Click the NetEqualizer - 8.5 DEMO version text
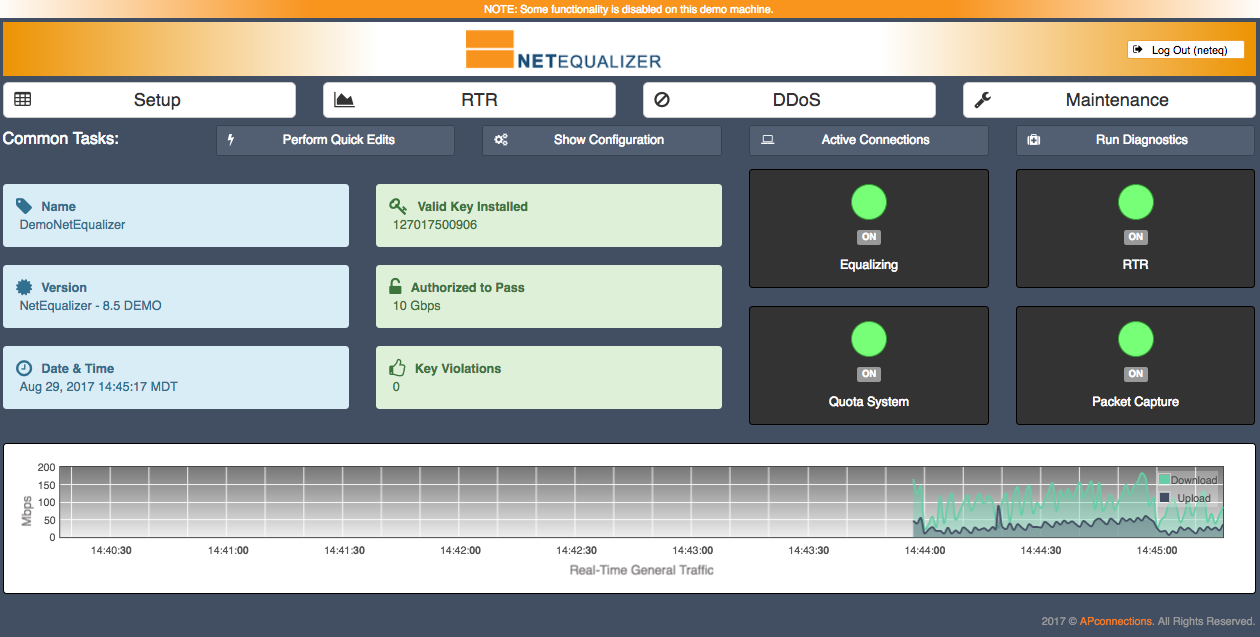The width and height of the screenshot is (1260, 637). click(91, 306)
